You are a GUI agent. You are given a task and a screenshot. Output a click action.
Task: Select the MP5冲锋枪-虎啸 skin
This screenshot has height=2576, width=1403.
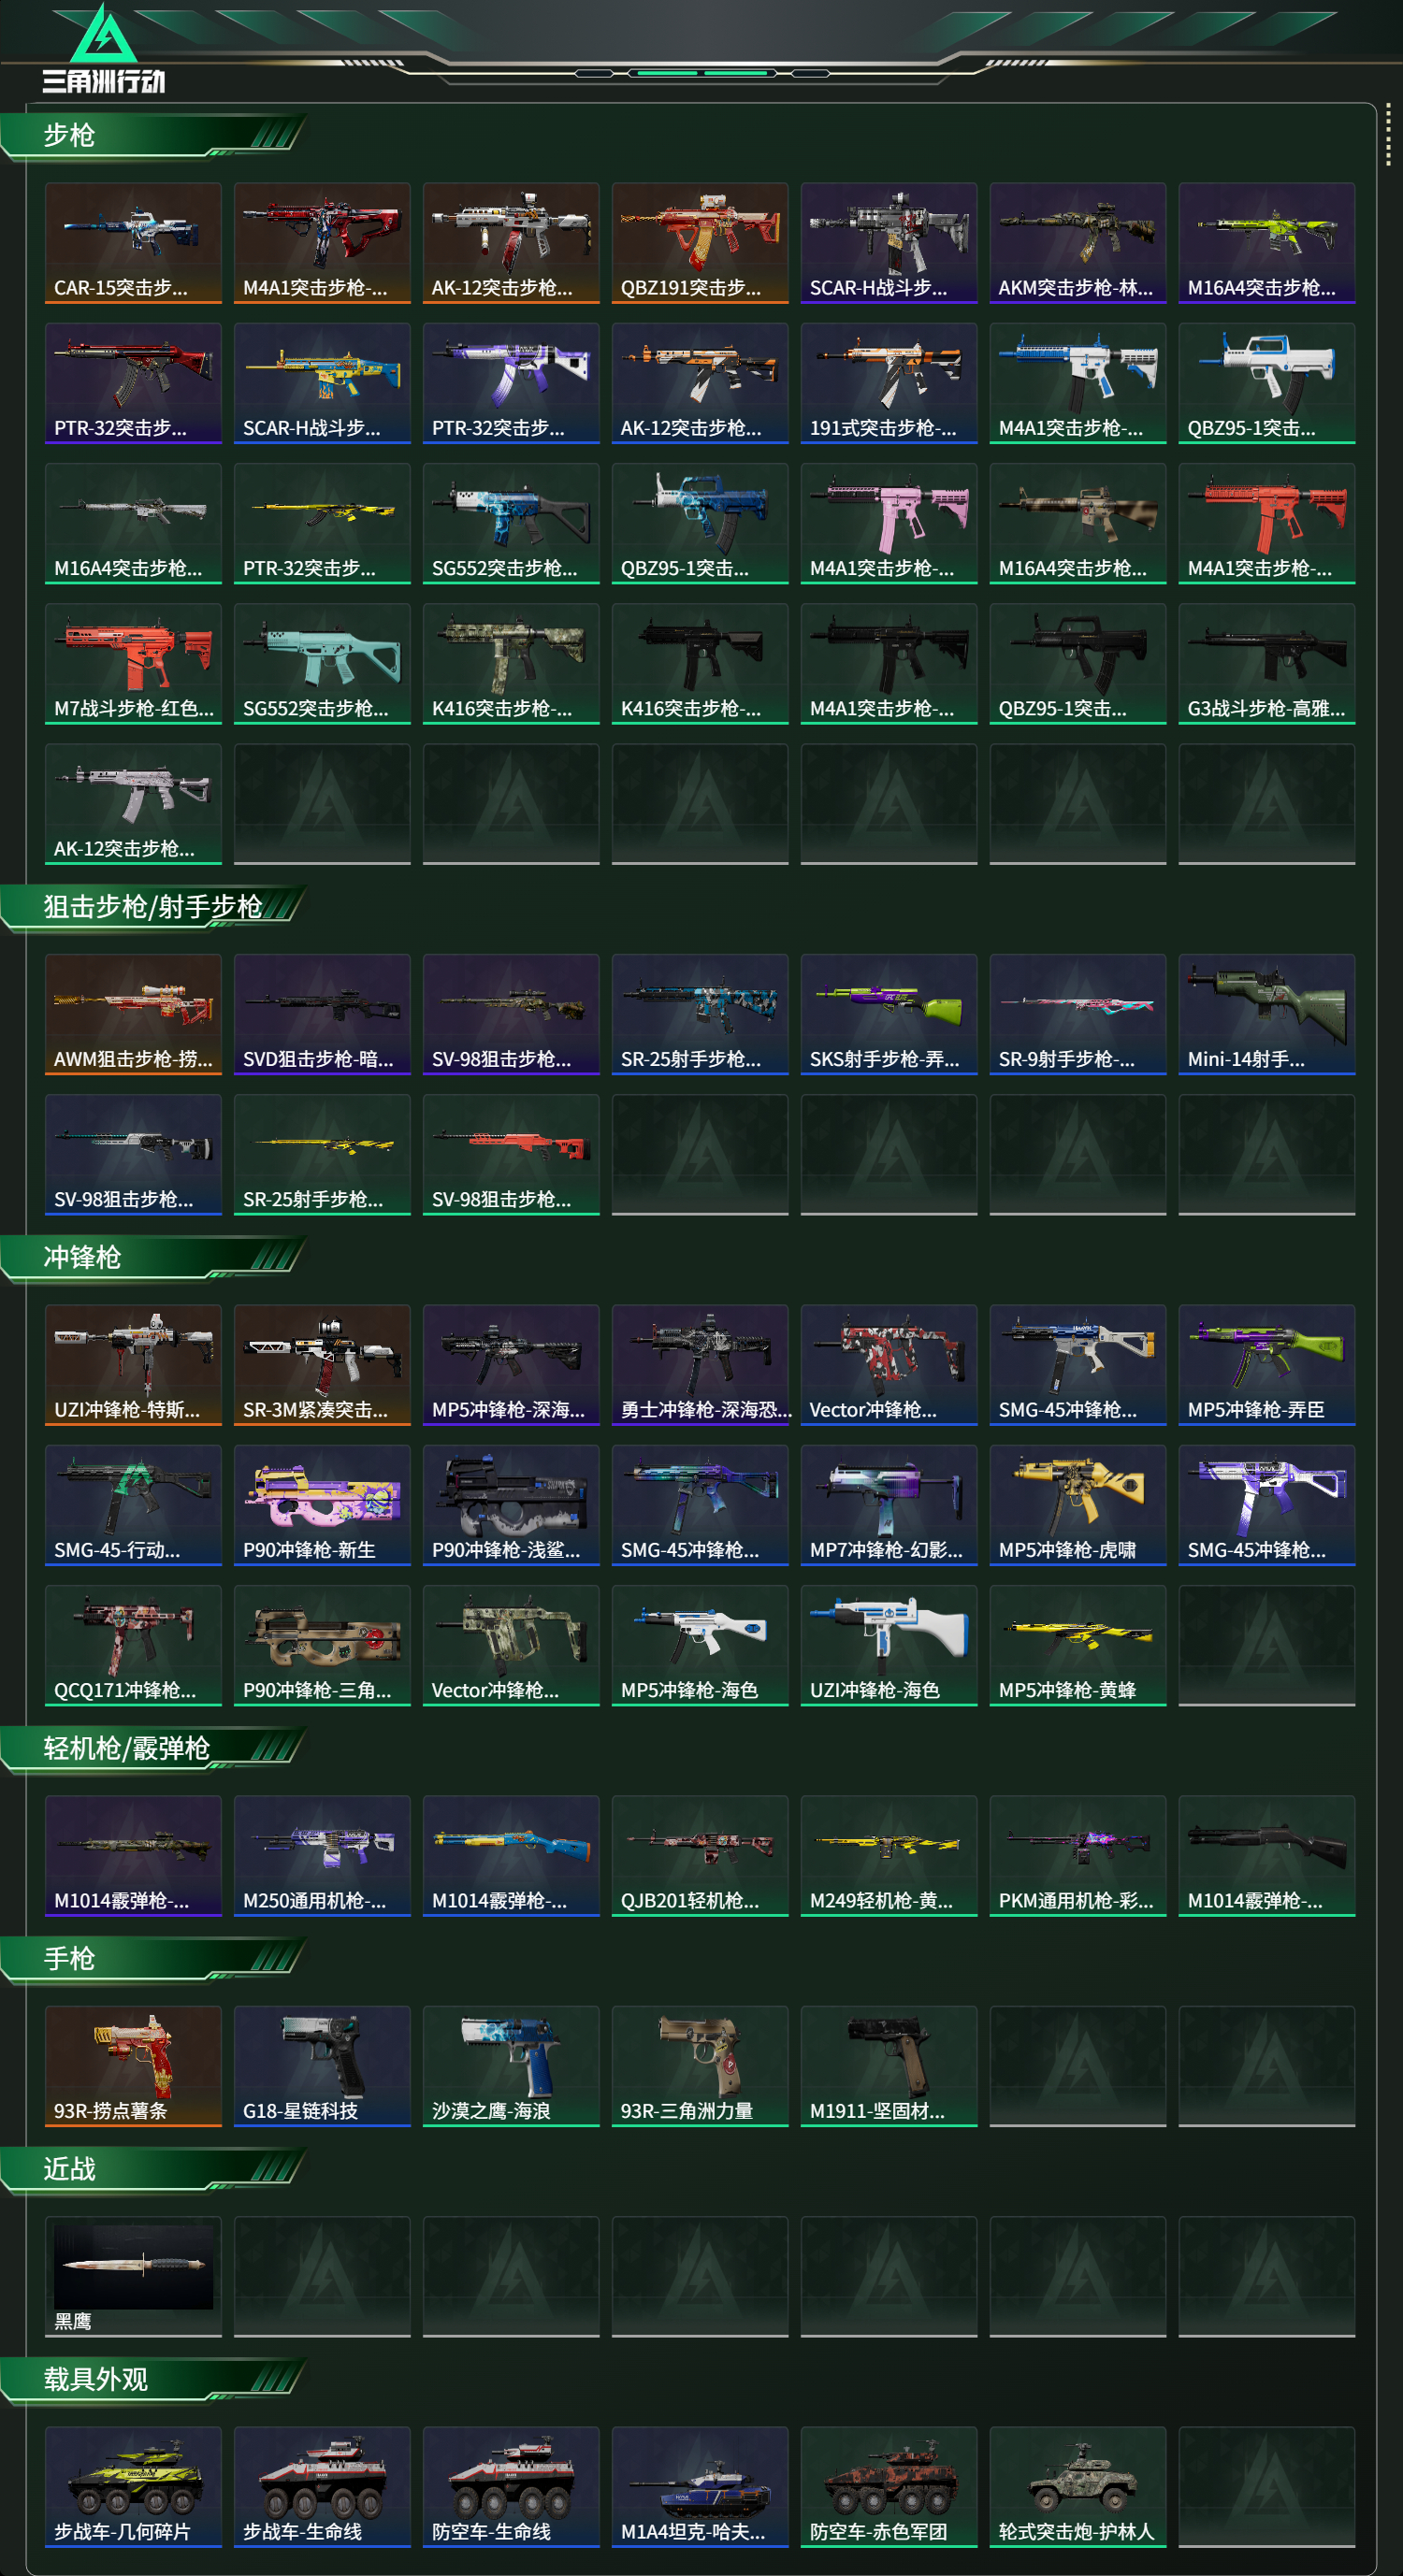[x=1078, y=1504]
